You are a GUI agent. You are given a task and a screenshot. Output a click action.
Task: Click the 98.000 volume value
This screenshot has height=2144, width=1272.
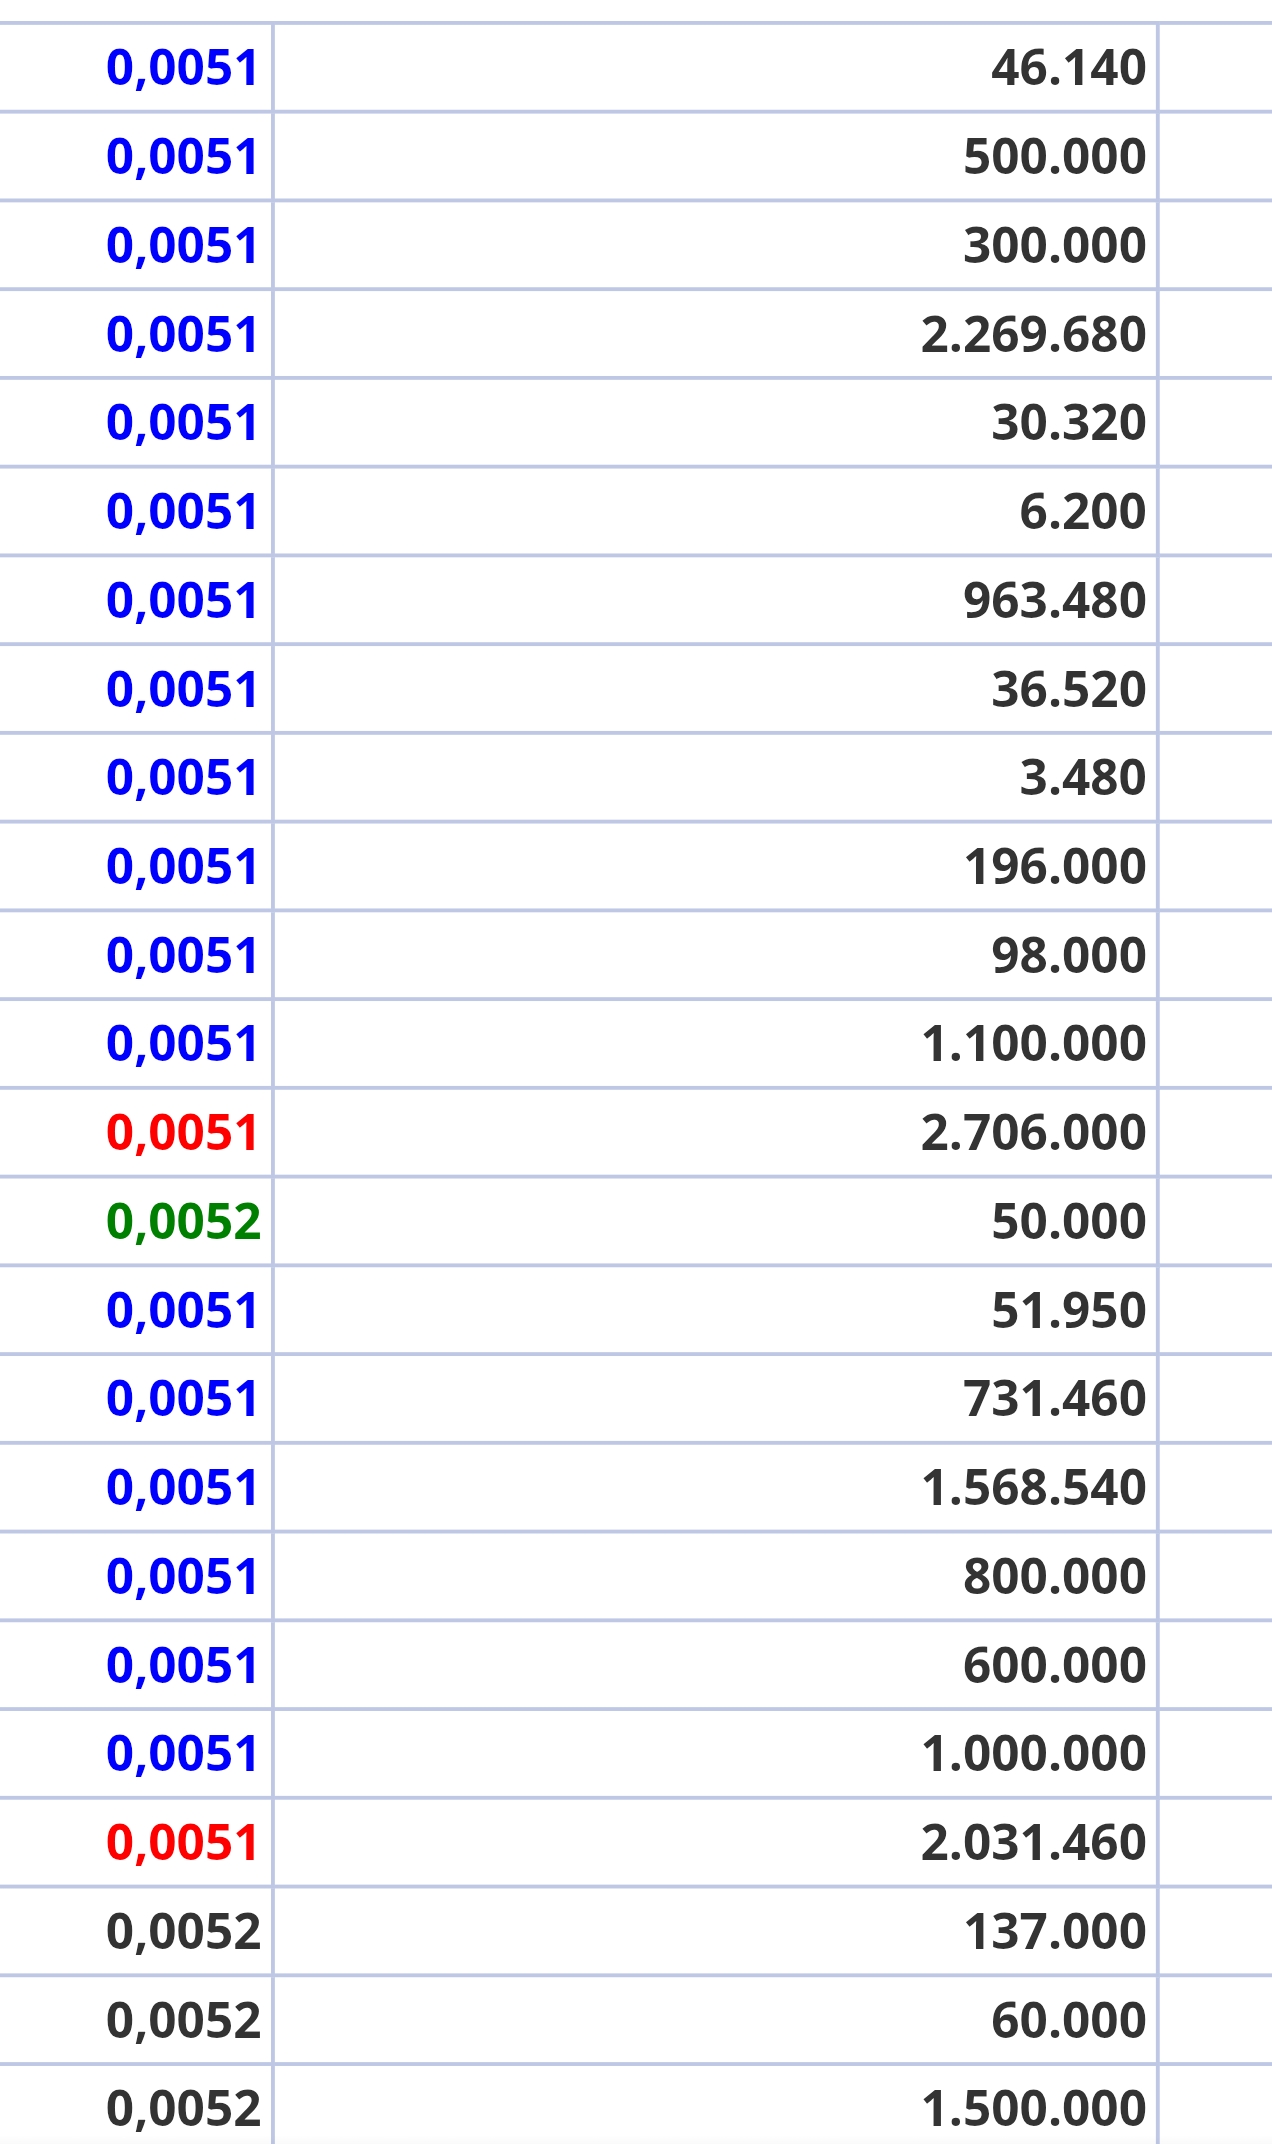pos(1068,955)
